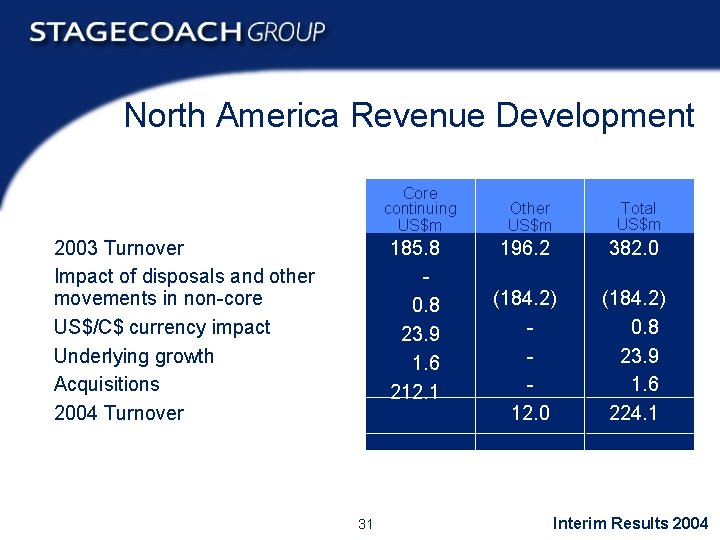Click the 382.0 total turnover value

coord(634,248)
